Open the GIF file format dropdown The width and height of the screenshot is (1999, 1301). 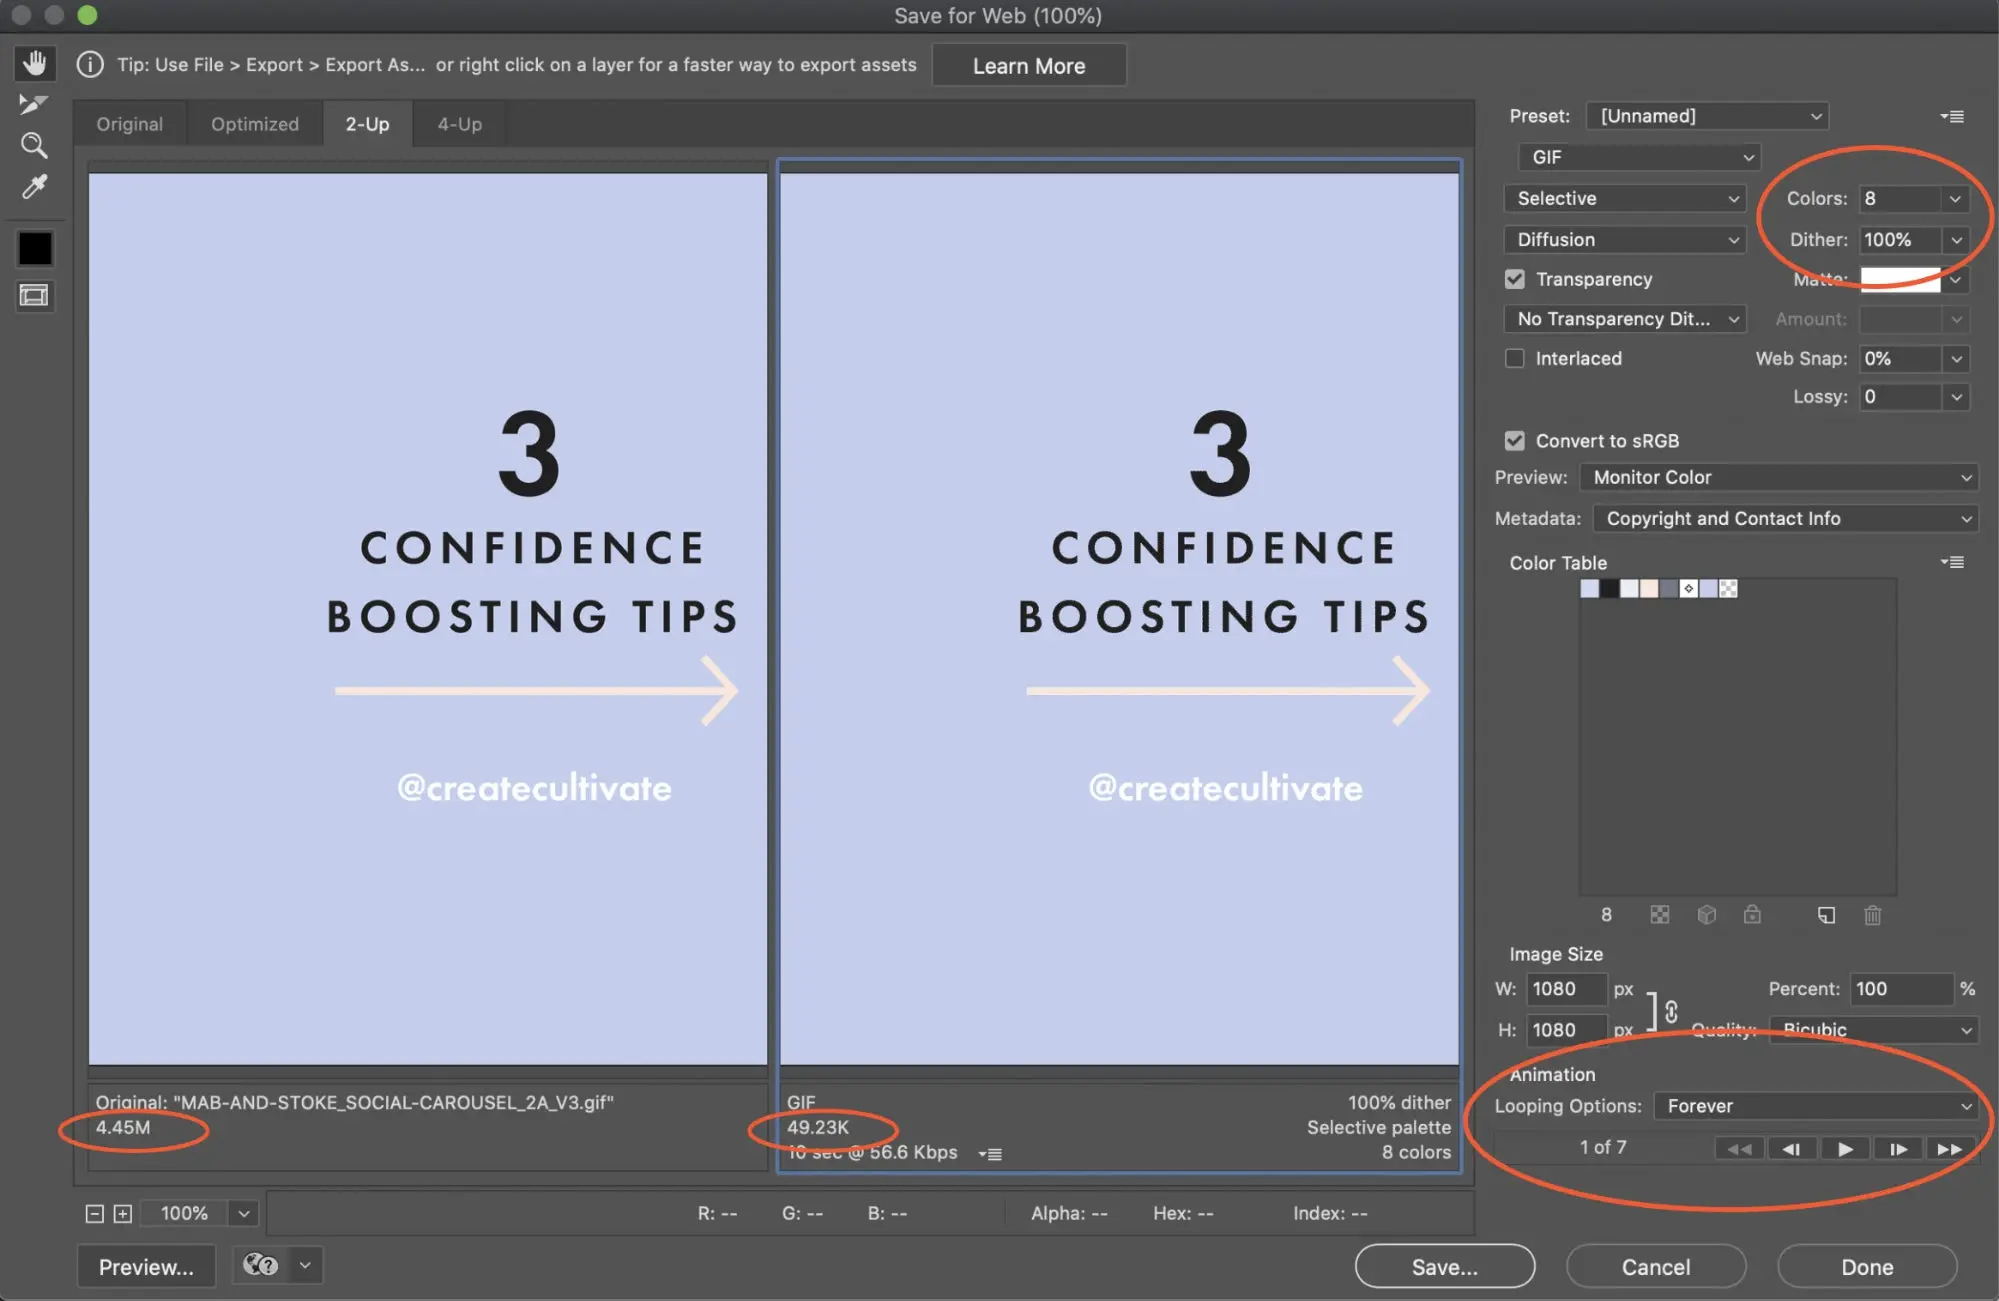point(1637,157)
